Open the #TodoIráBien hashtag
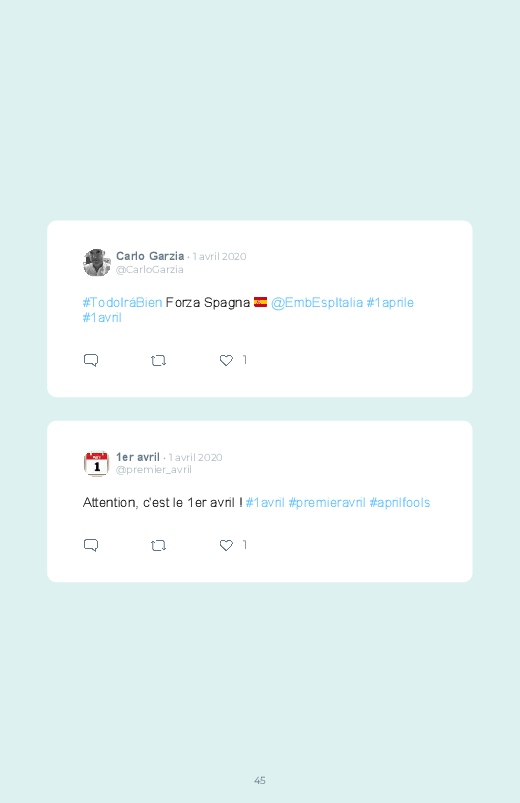 tap(122, 303)
